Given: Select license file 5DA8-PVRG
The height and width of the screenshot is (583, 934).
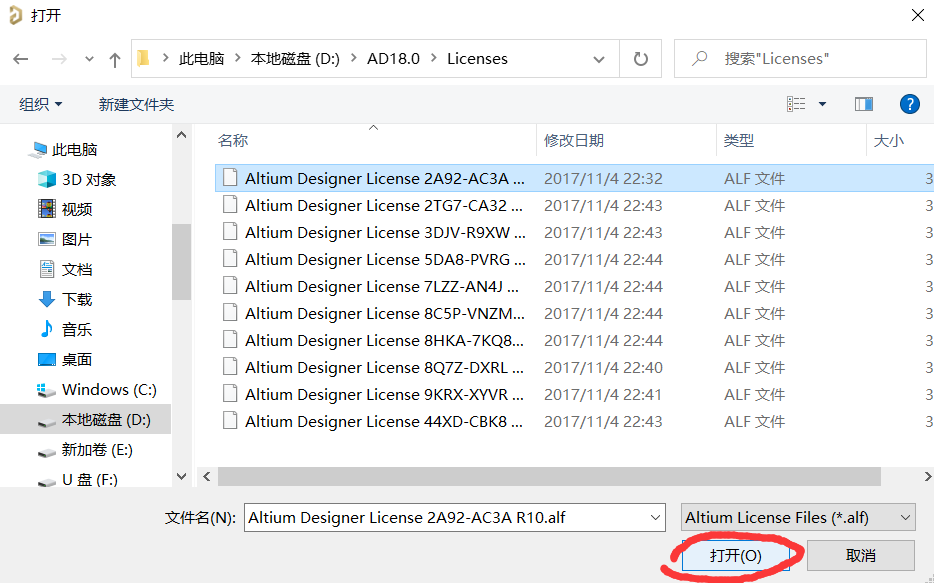Looking at the screenshot, I should [385, 260].
